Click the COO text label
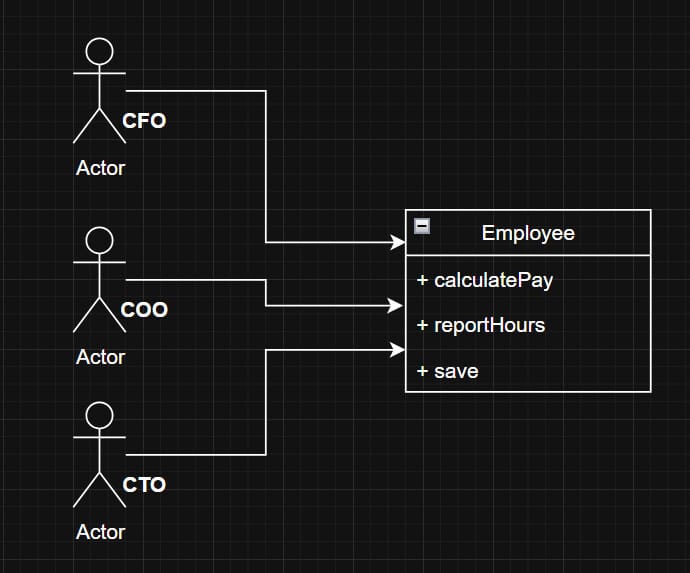 point(144,310)
